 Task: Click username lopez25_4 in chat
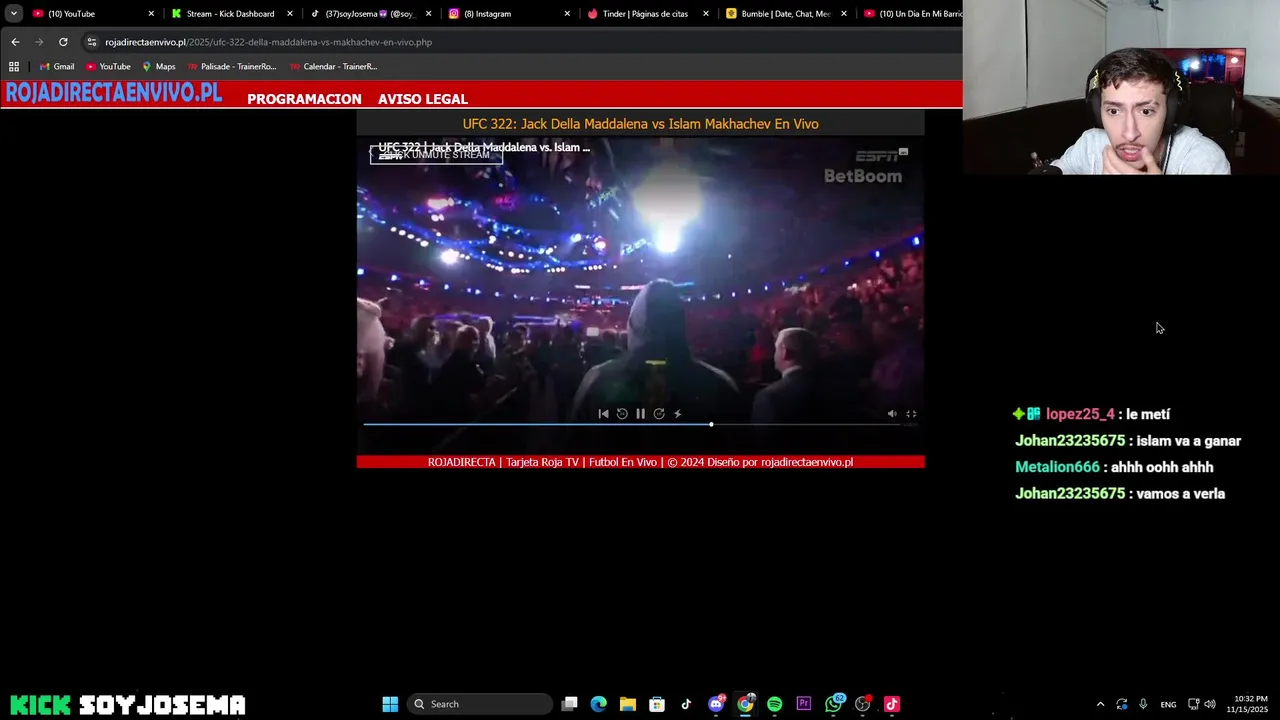[1080, 414]
